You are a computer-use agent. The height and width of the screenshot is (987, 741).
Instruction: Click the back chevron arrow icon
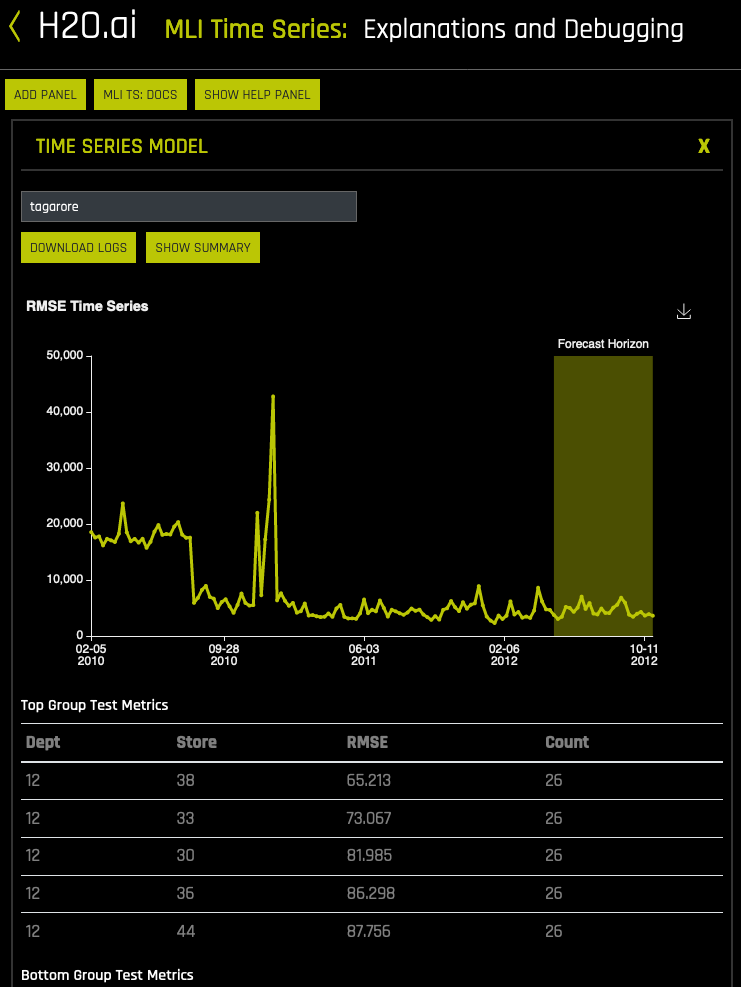click(15, 28)
